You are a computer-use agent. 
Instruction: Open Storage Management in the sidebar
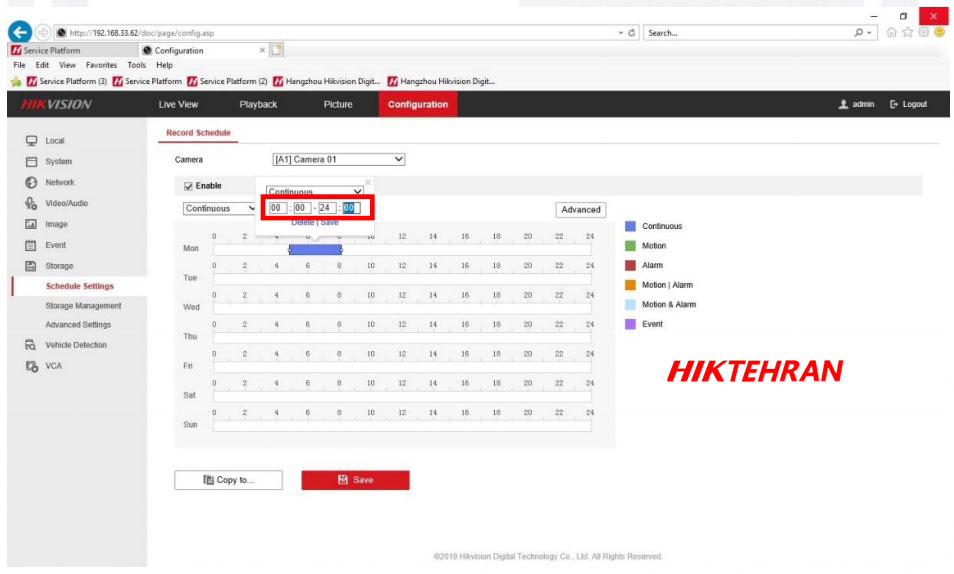click(83, 306)
